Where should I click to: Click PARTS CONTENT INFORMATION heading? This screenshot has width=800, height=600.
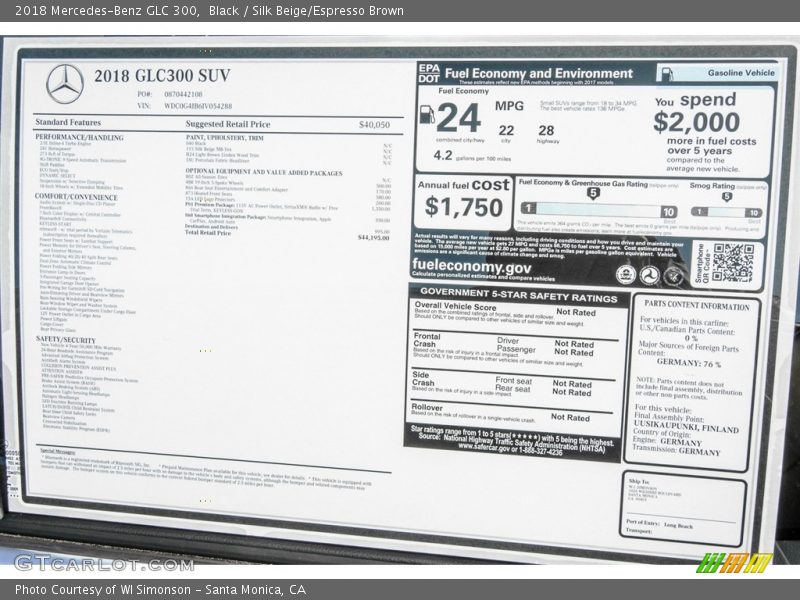click(x=696, y=305)
